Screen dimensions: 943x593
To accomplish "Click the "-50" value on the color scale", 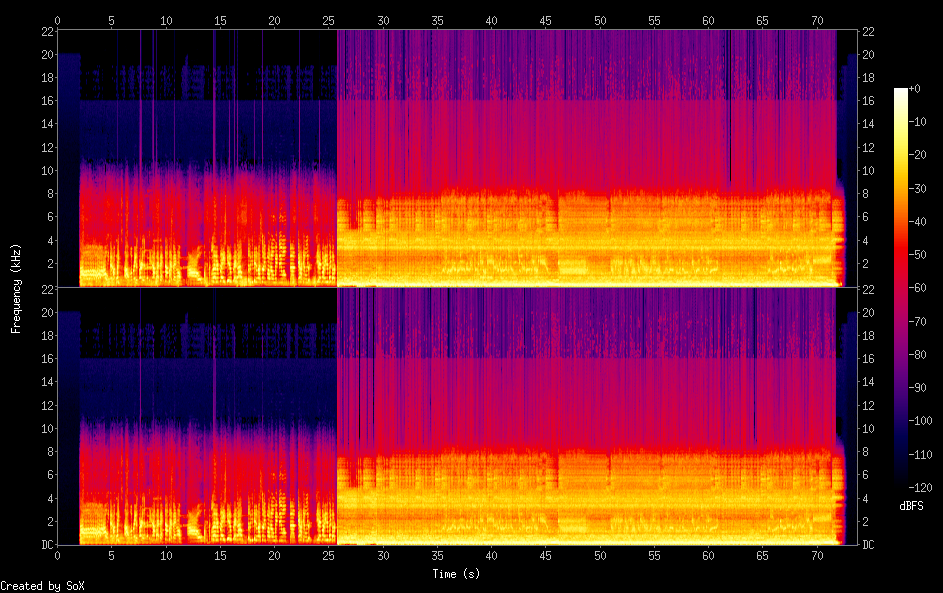I will [918, 254].
